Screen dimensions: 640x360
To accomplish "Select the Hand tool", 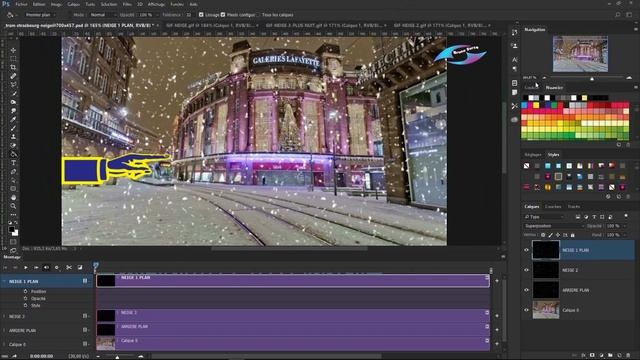I will 13,198.
